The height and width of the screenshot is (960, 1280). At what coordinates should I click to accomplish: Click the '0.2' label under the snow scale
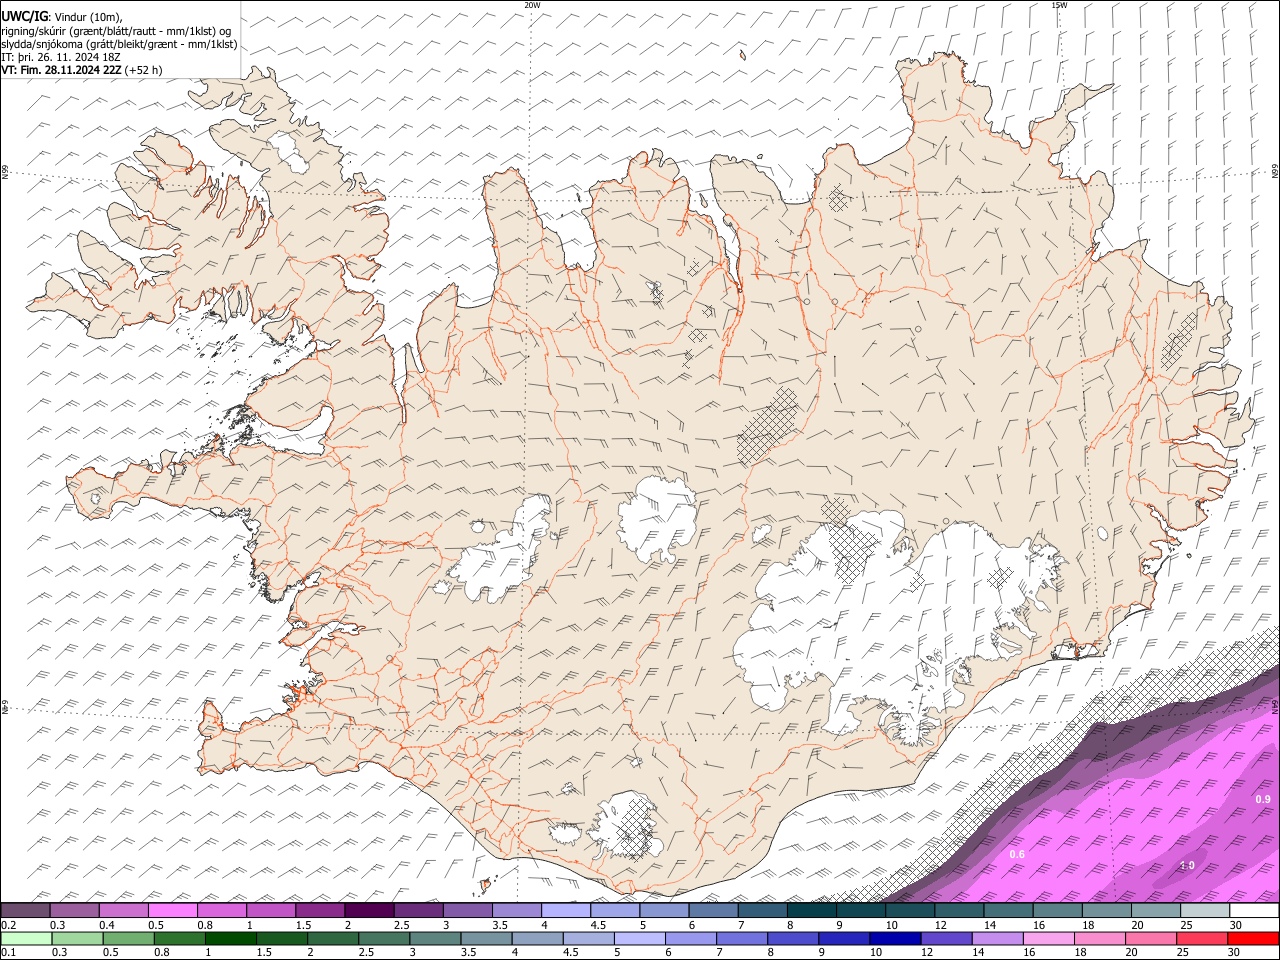click(7, 925)
